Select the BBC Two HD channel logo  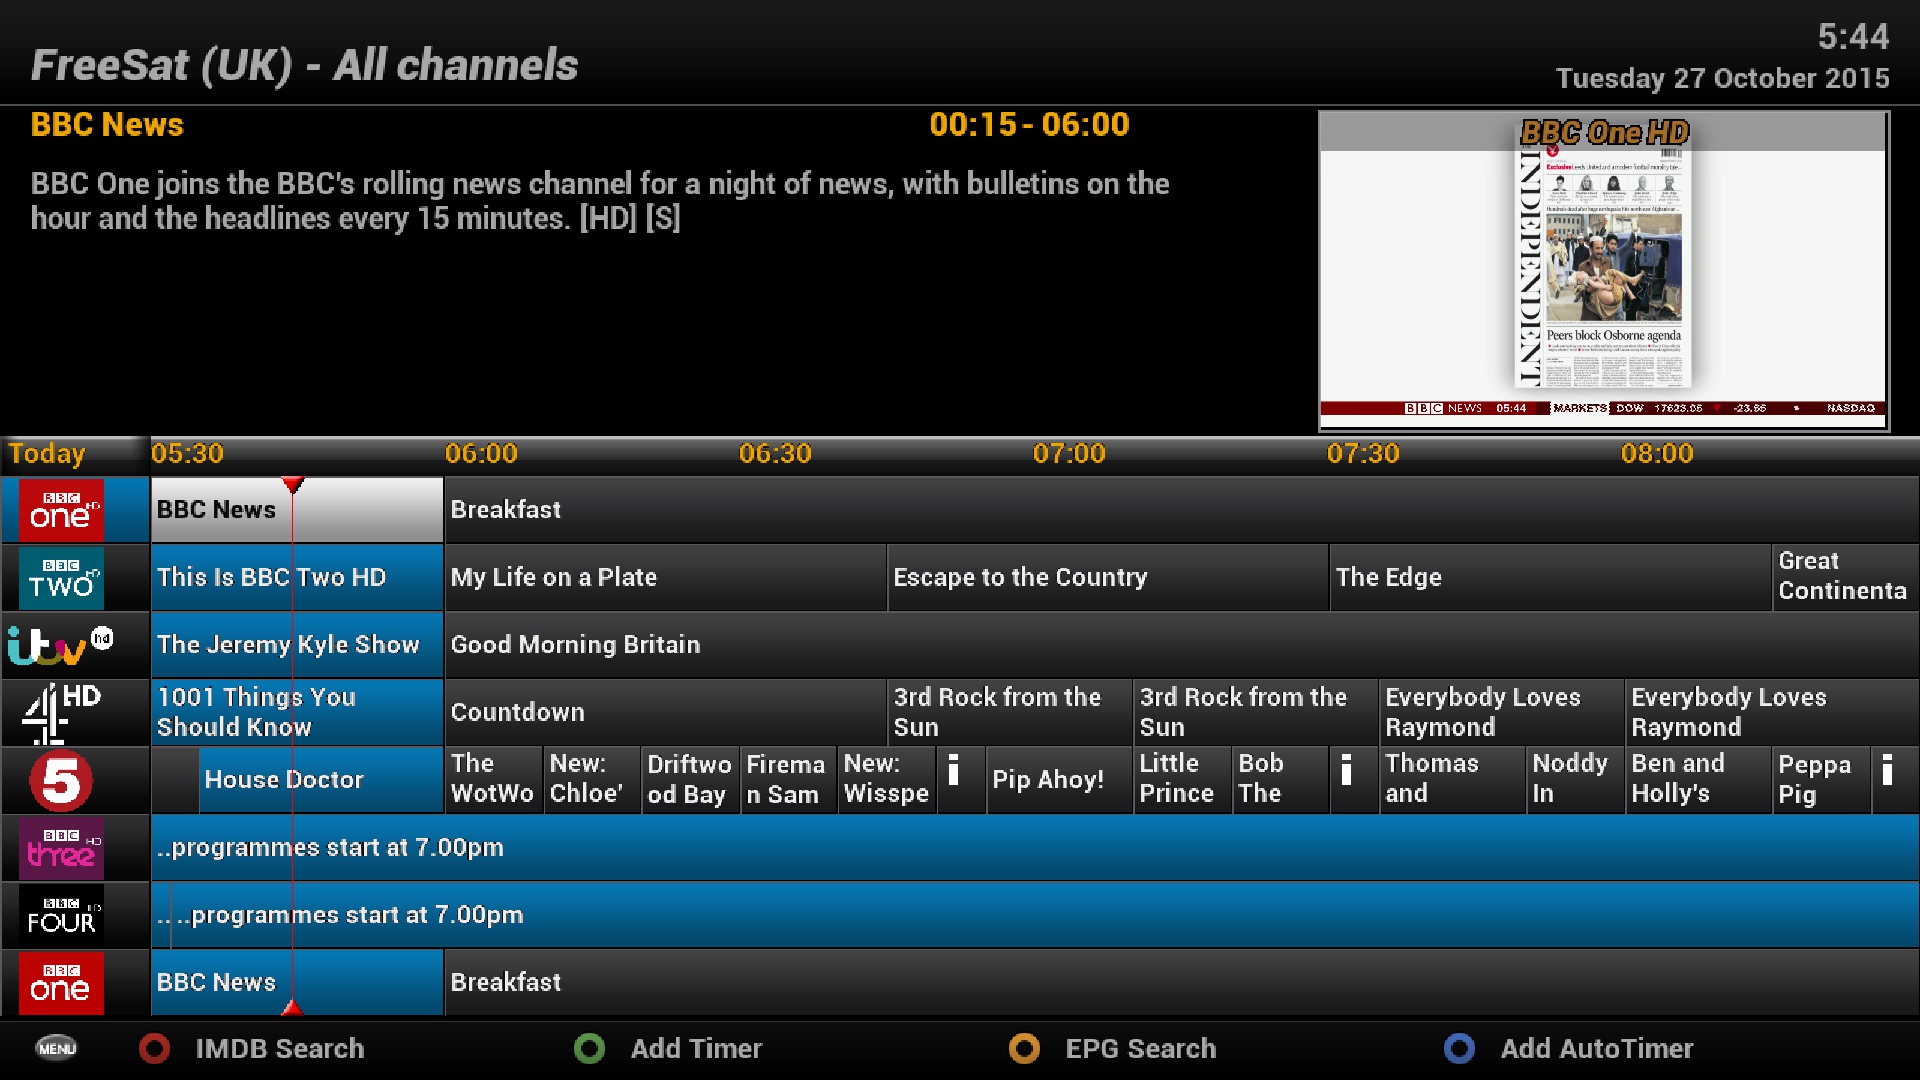click(61, 578)
